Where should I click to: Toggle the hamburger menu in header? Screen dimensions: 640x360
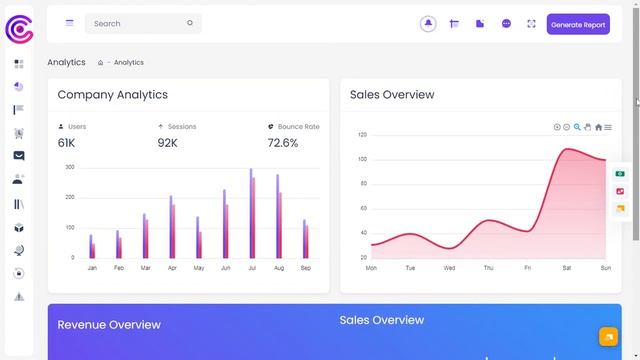click(69, 23)
